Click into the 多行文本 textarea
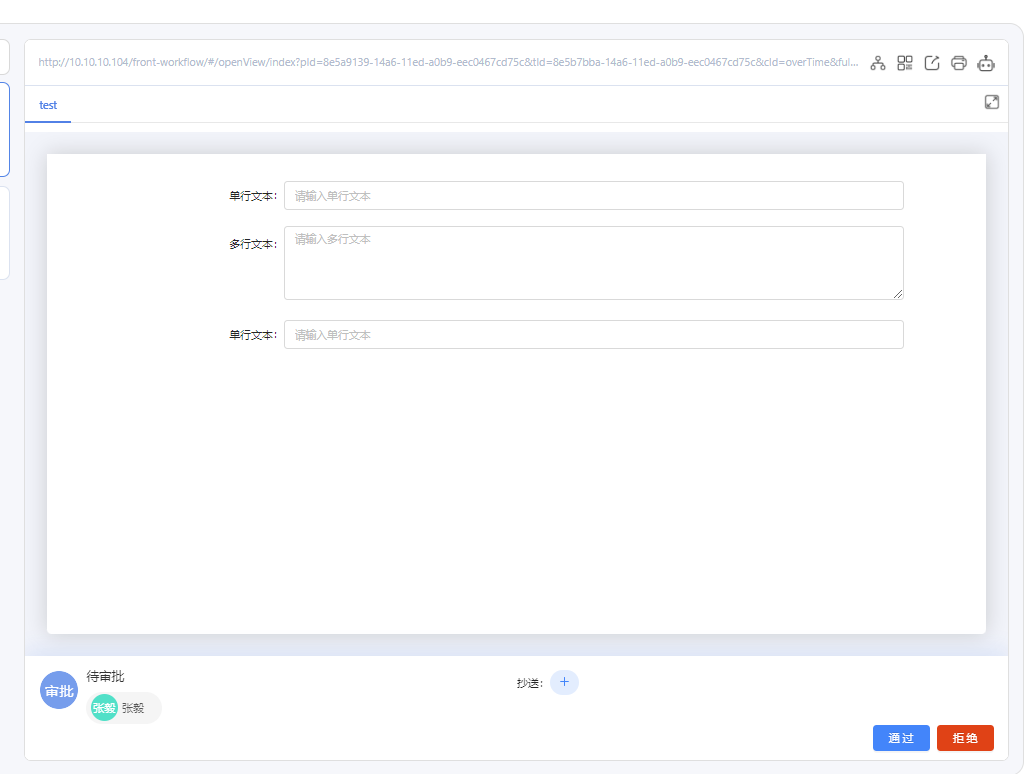 593,262
